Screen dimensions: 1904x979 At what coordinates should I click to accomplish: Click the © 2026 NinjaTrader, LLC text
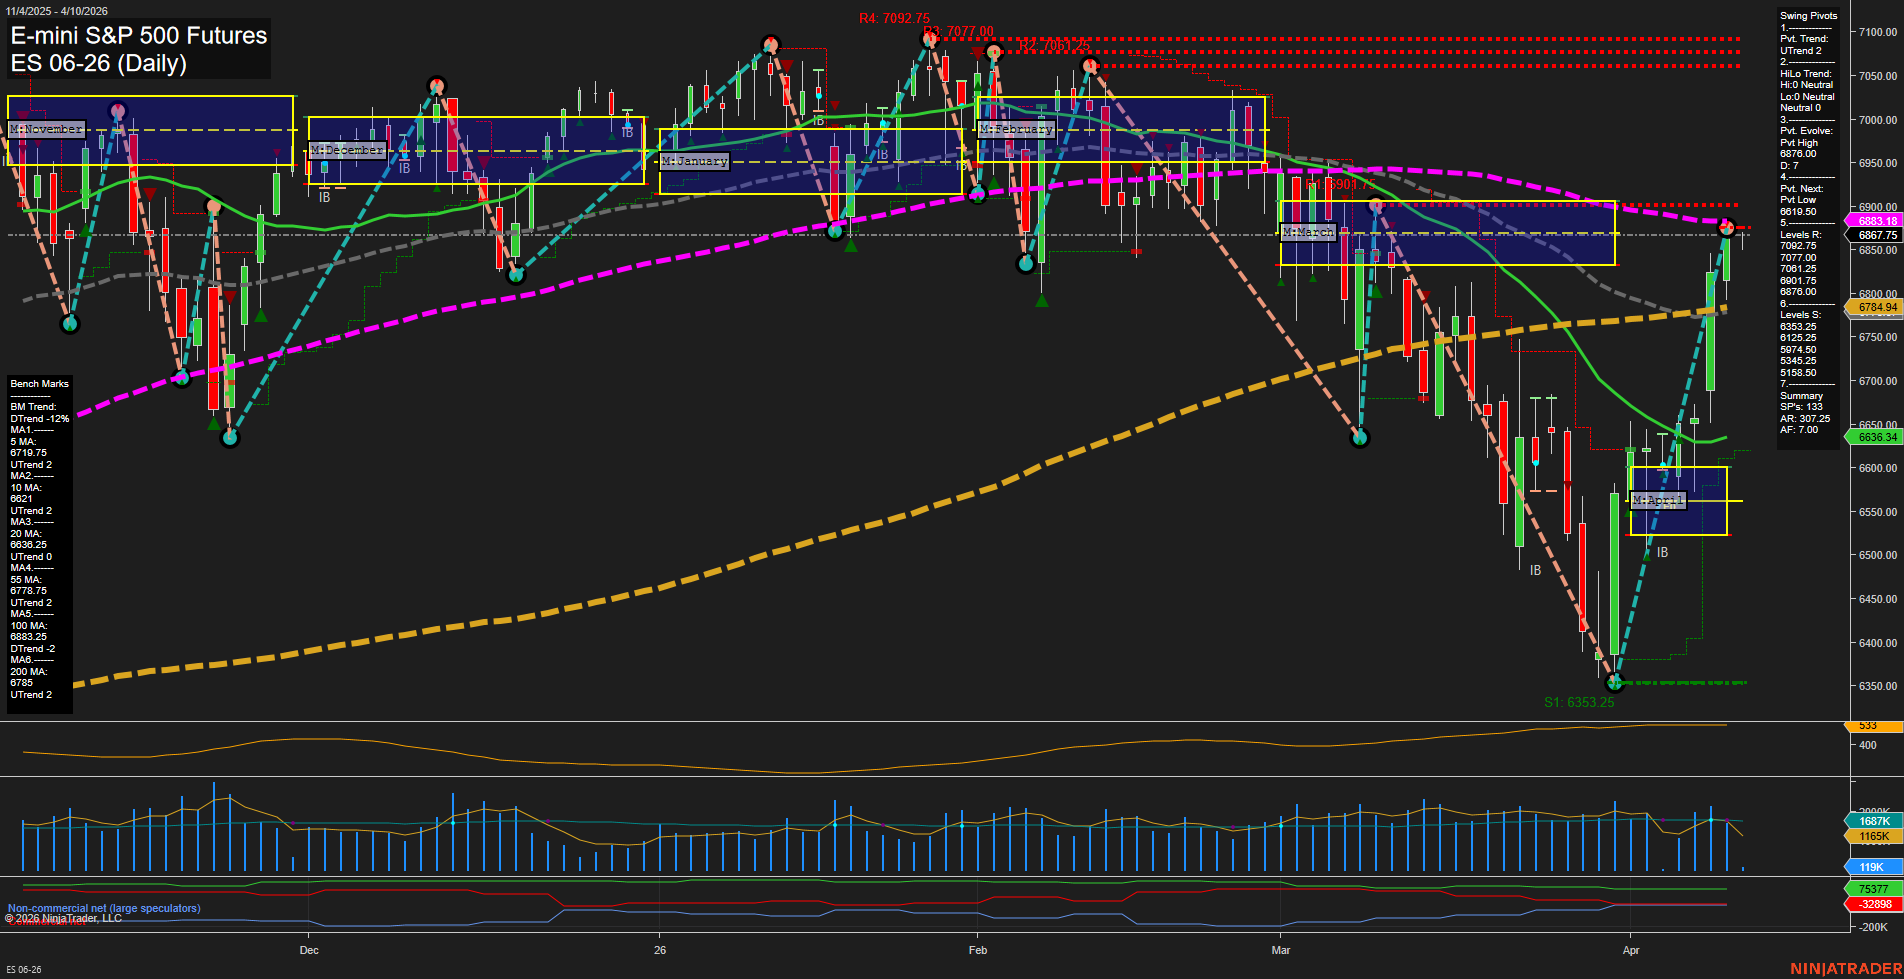point(63,917)
